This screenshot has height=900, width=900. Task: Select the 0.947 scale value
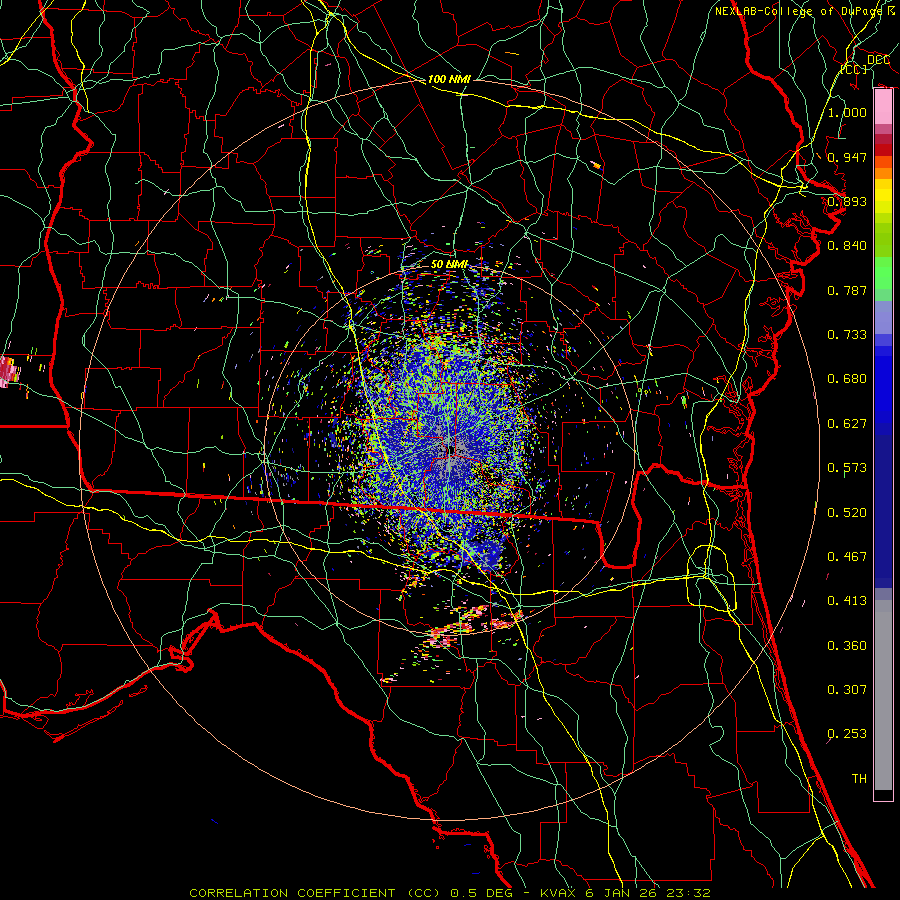[847, 157]
